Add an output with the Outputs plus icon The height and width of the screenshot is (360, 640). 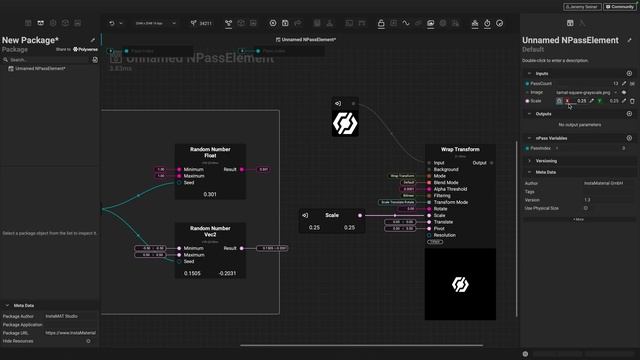click(x=629, y=114)
